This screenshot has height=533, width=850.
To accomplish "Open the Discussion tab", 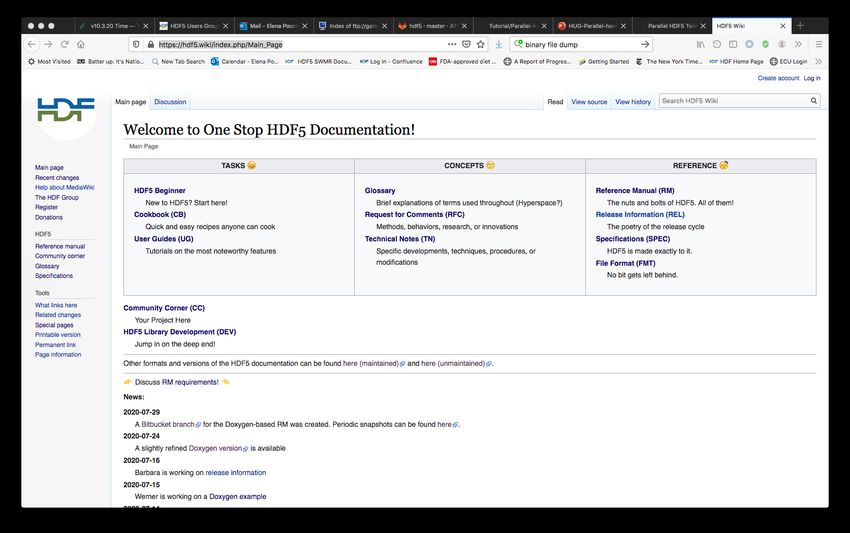I will coord(170,102).
